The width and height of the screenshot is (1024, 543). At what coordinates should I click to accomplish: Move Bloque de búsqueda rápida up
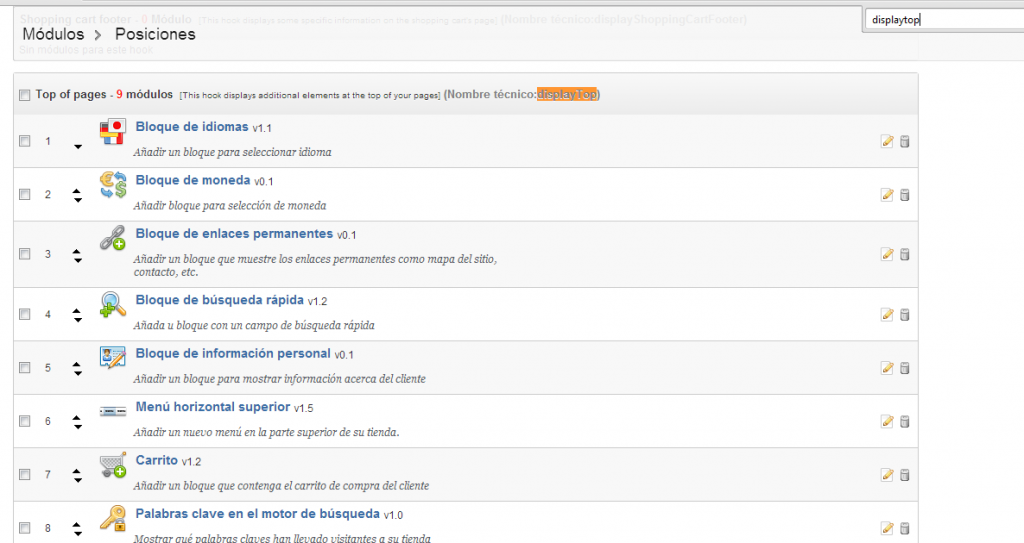pos(78,311)
